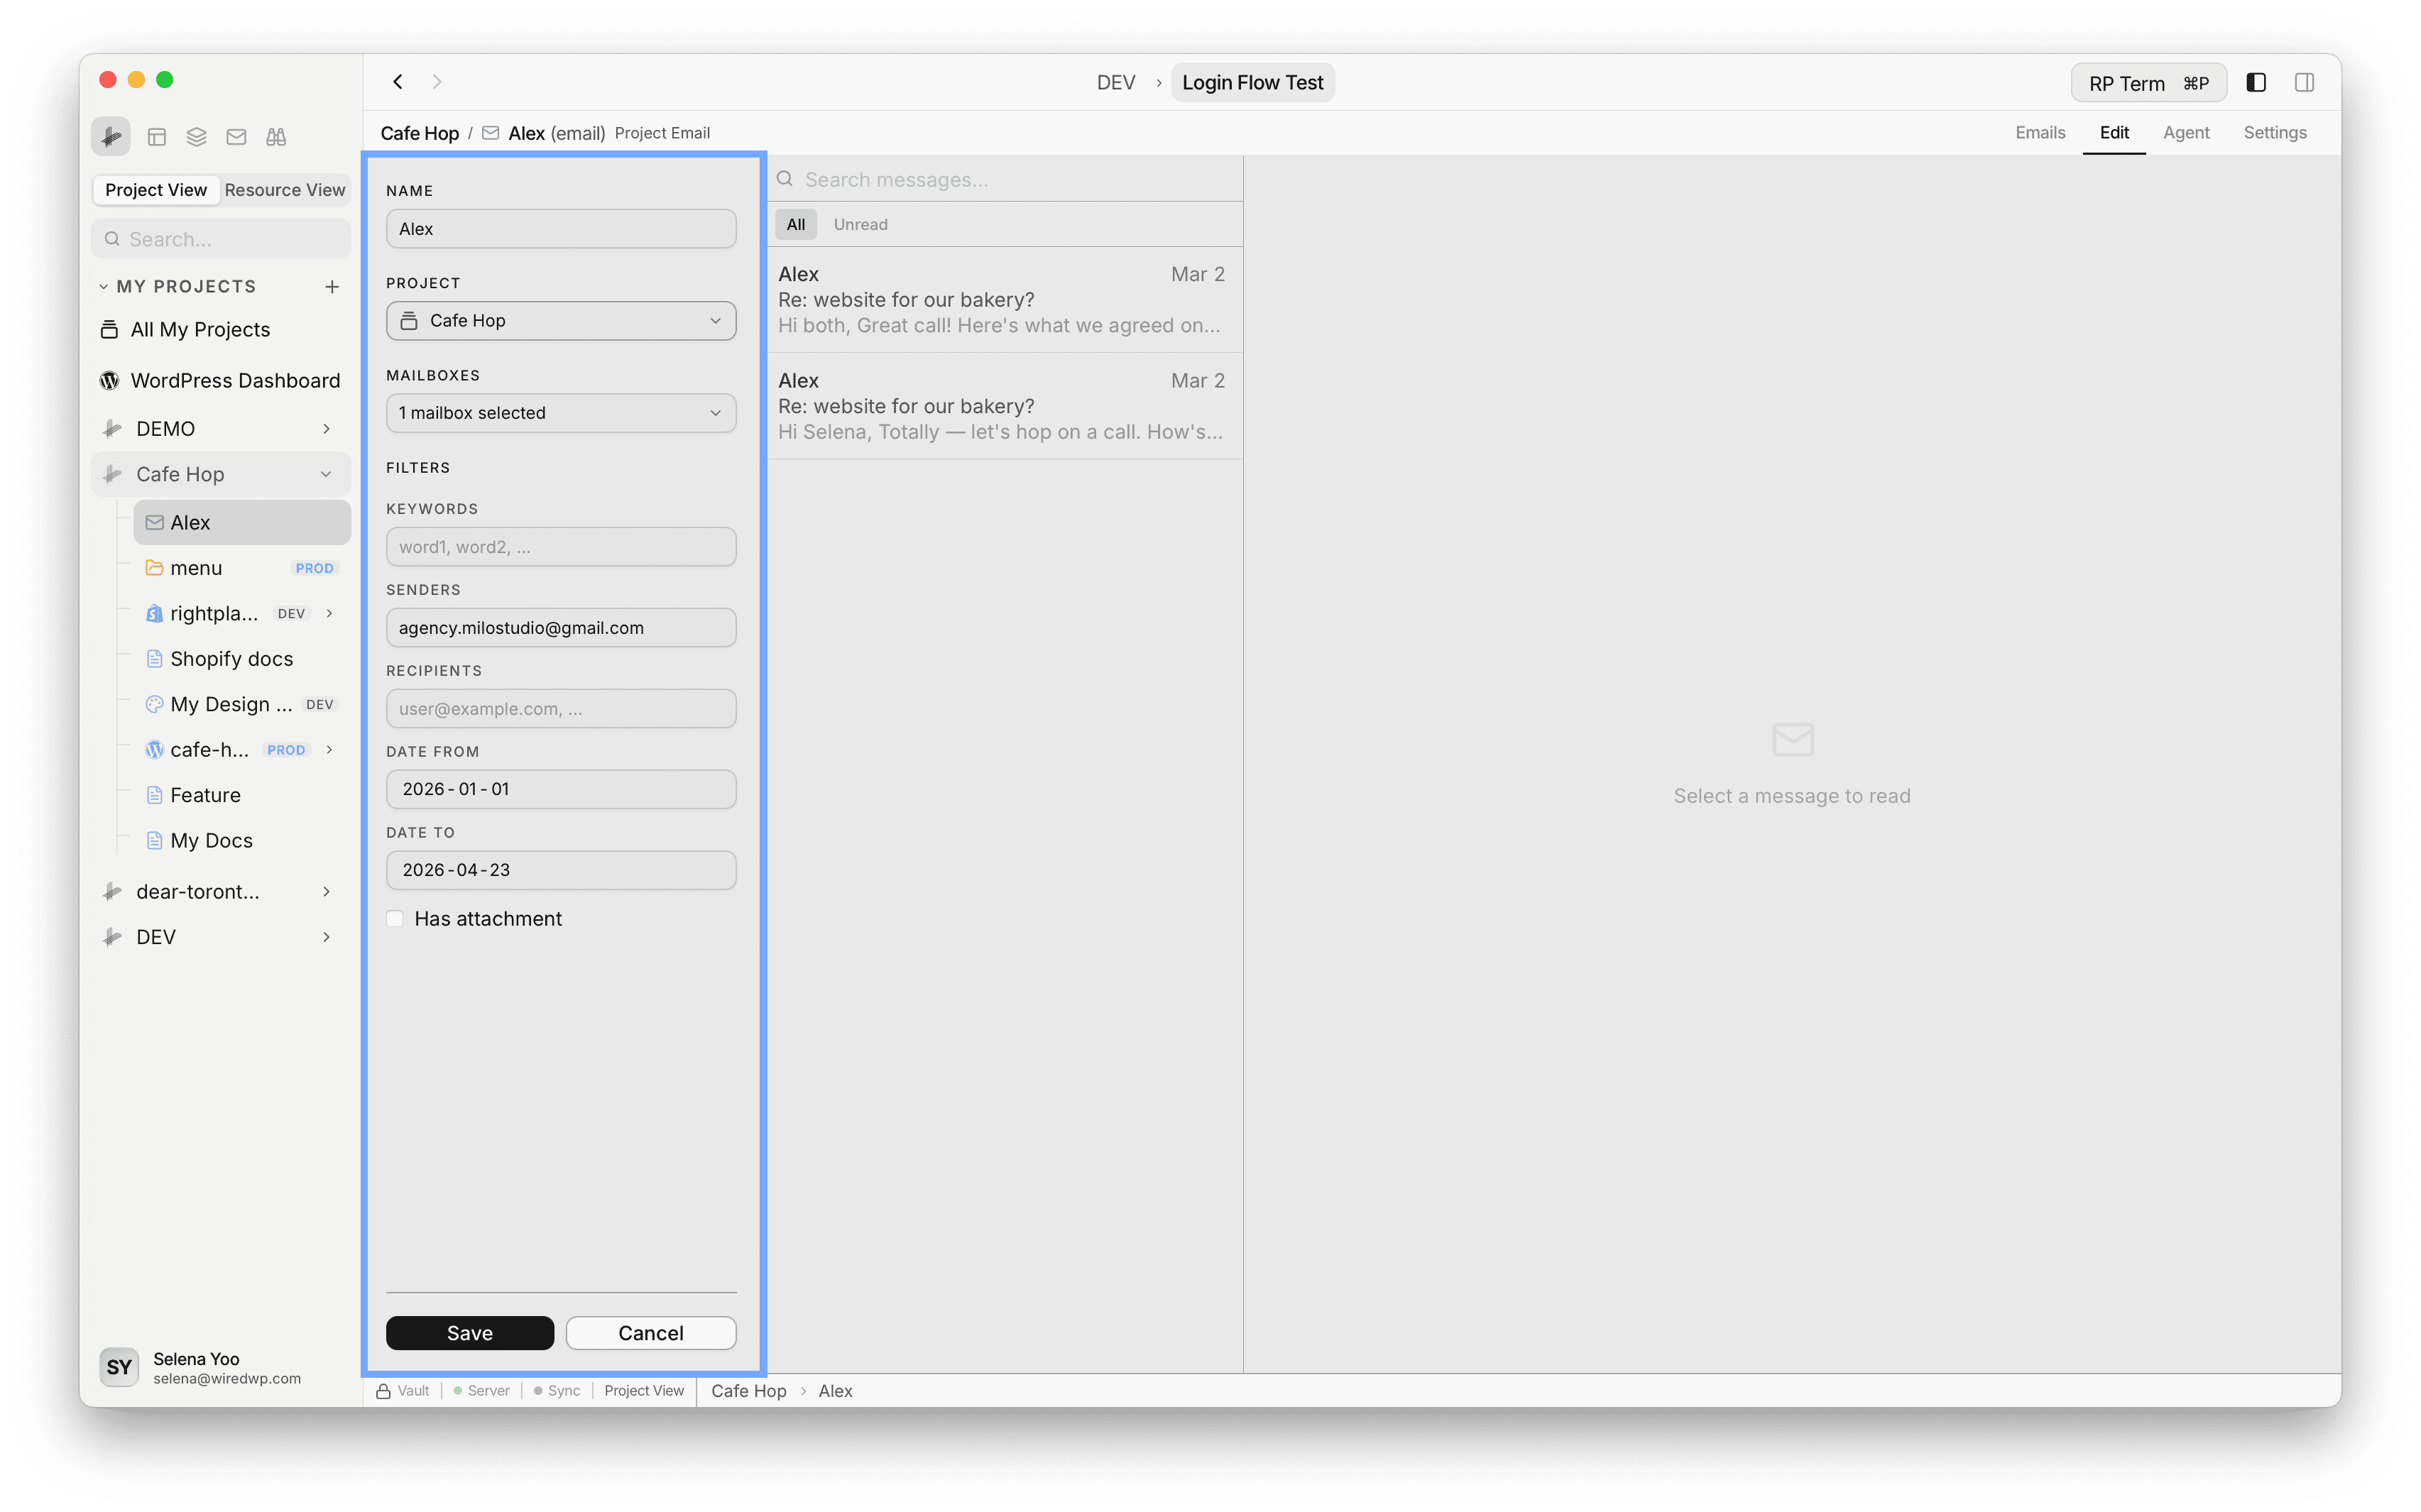This screenshot has width=2421, height=1512.
Task: Click the Shopify icon beside rightpla...
Action: point(155,613)
